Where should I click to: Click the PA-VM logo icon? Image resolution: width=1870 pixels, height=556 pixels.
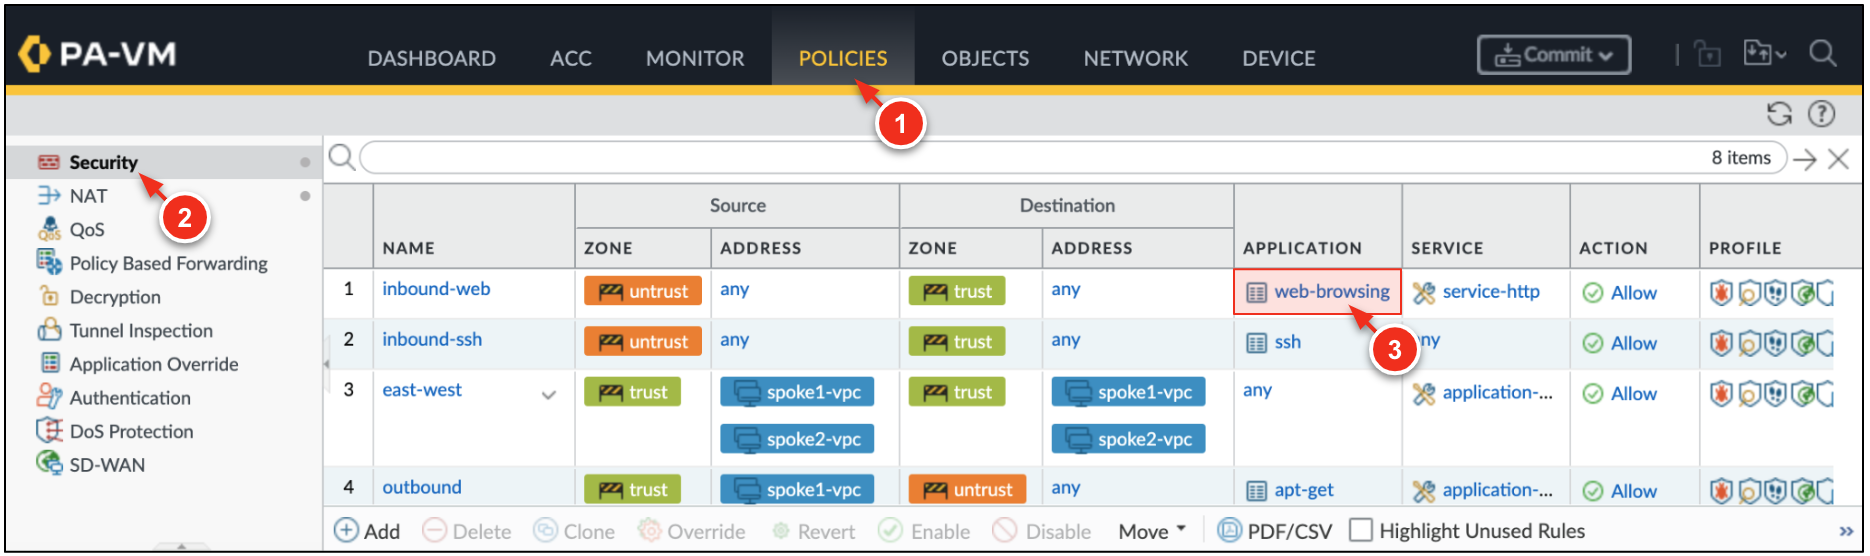35,54
